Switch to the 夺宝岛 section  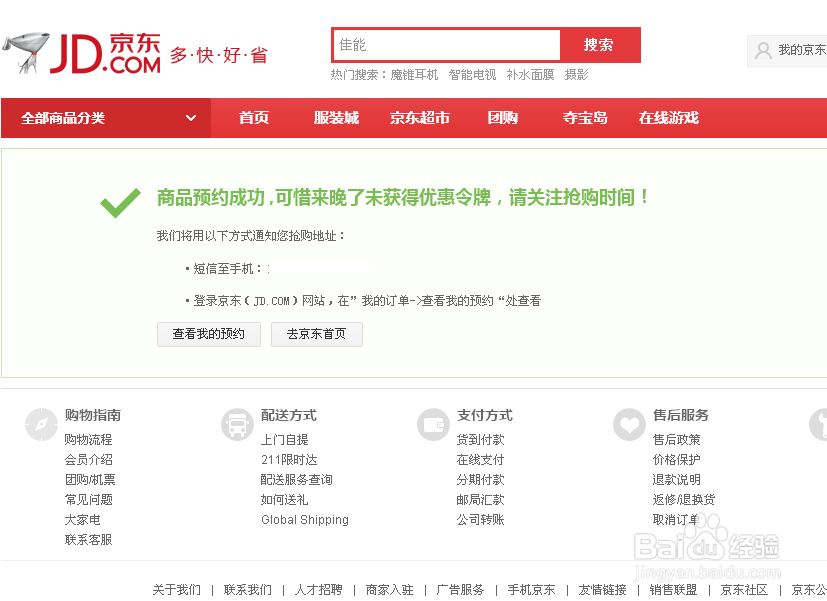pos(584,118)
